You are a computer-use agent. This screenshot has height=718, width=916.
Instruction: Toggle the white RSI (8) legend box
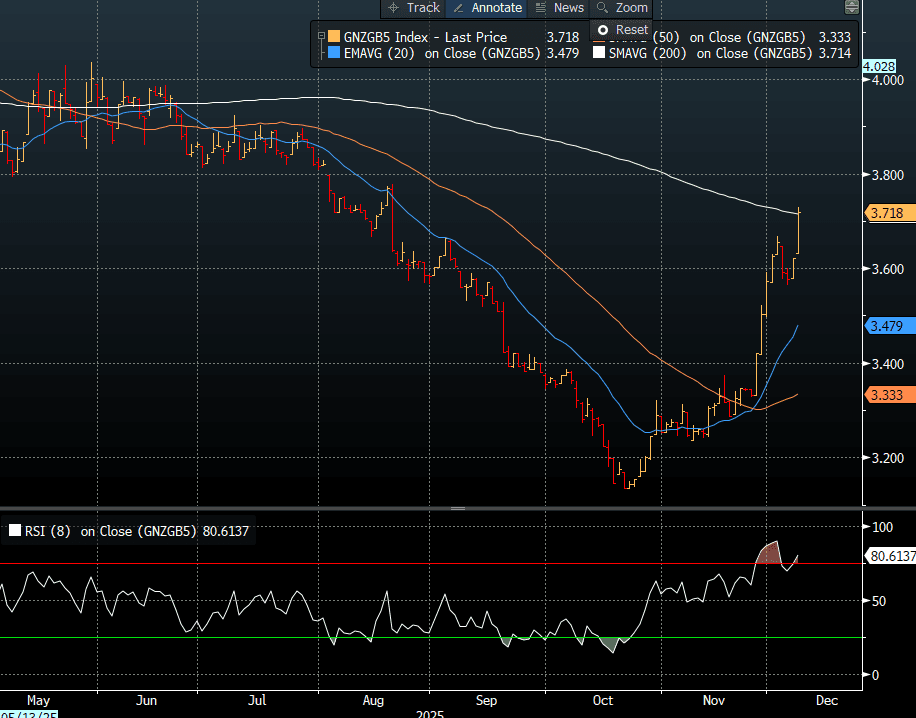coord(14,531)
